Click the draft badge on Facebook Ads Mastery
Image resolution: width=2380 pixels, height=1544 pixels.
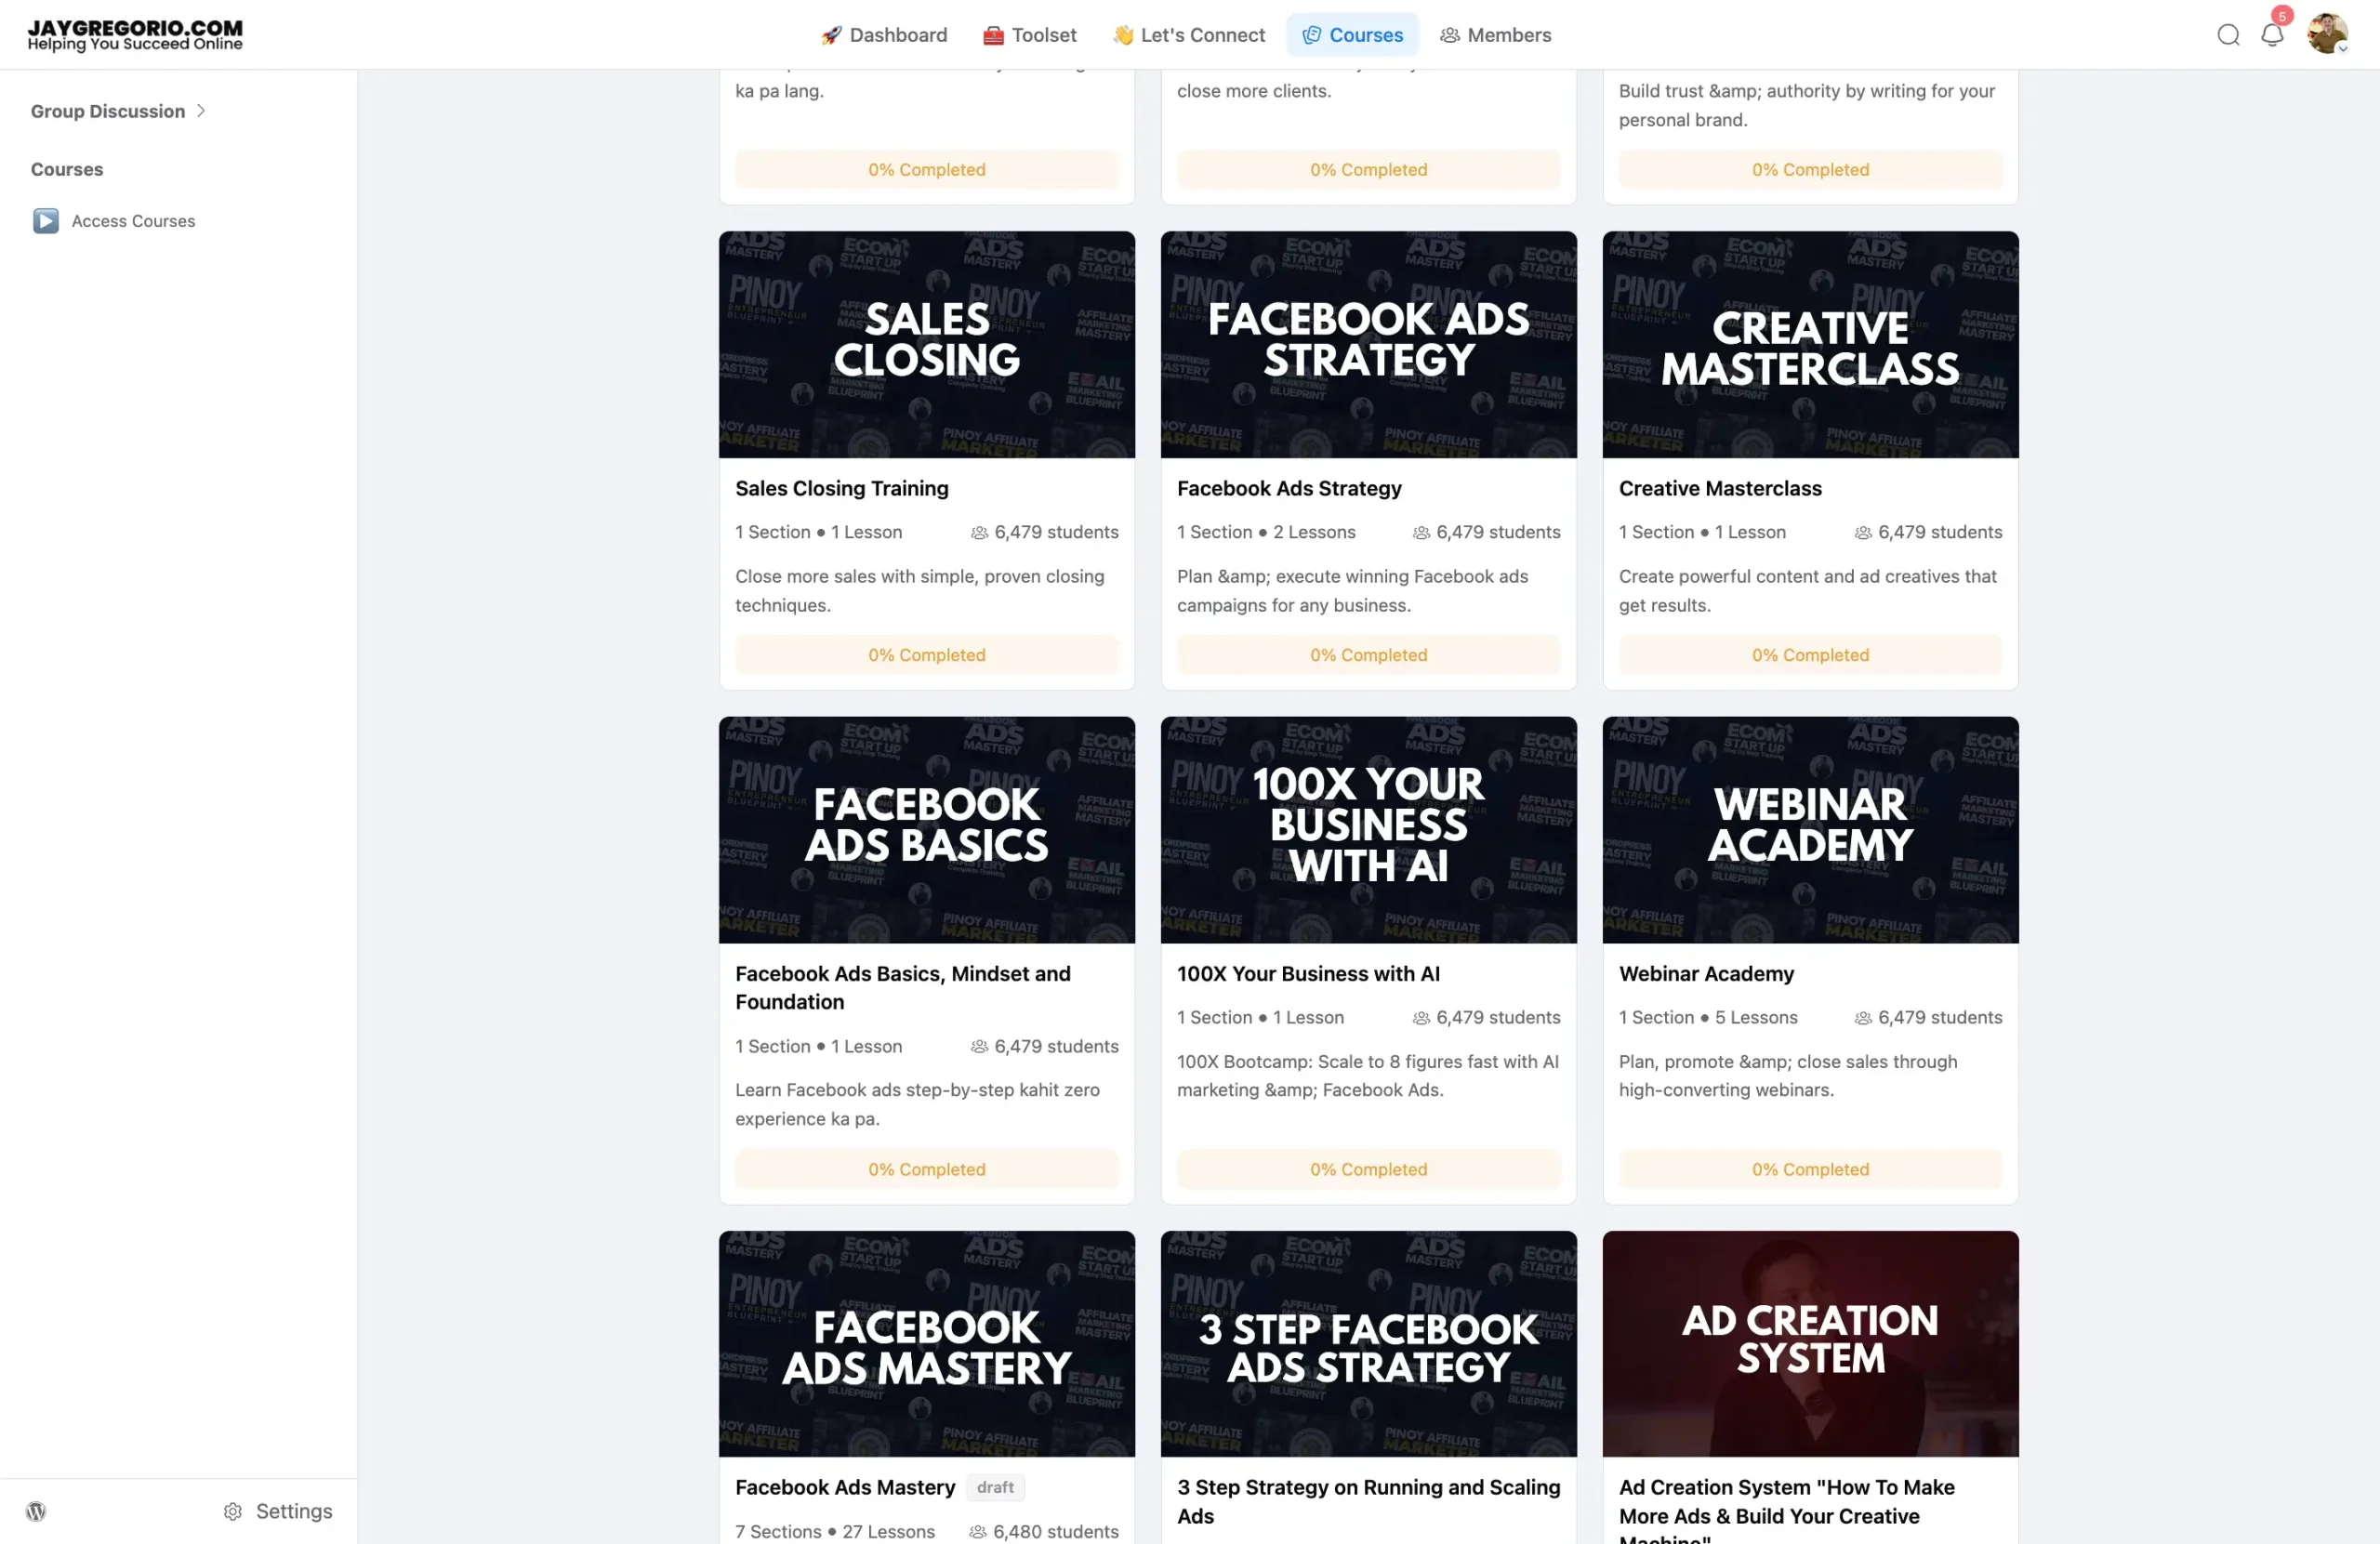(995, 1487)
